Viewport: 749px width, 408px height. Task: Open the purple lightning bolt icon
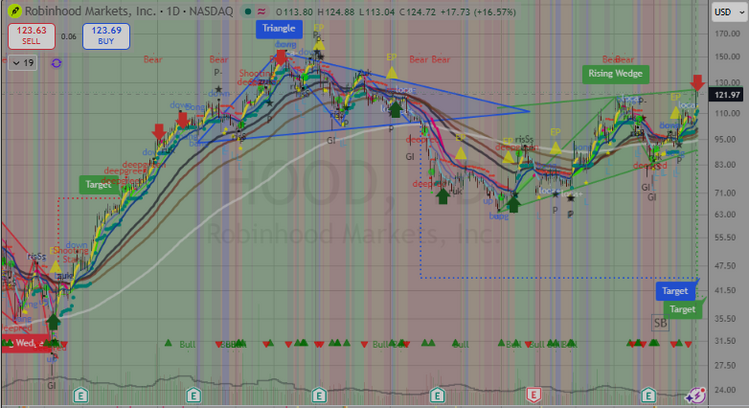(696, 396)
